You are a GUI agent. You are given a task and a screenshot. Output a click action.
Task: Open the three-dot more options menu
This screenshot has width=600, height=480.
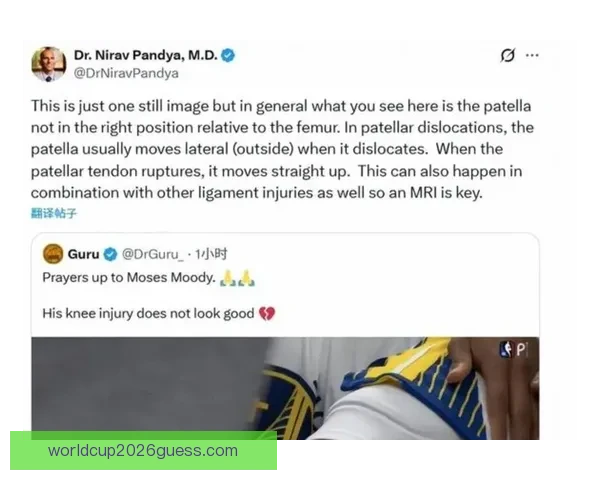532,56
